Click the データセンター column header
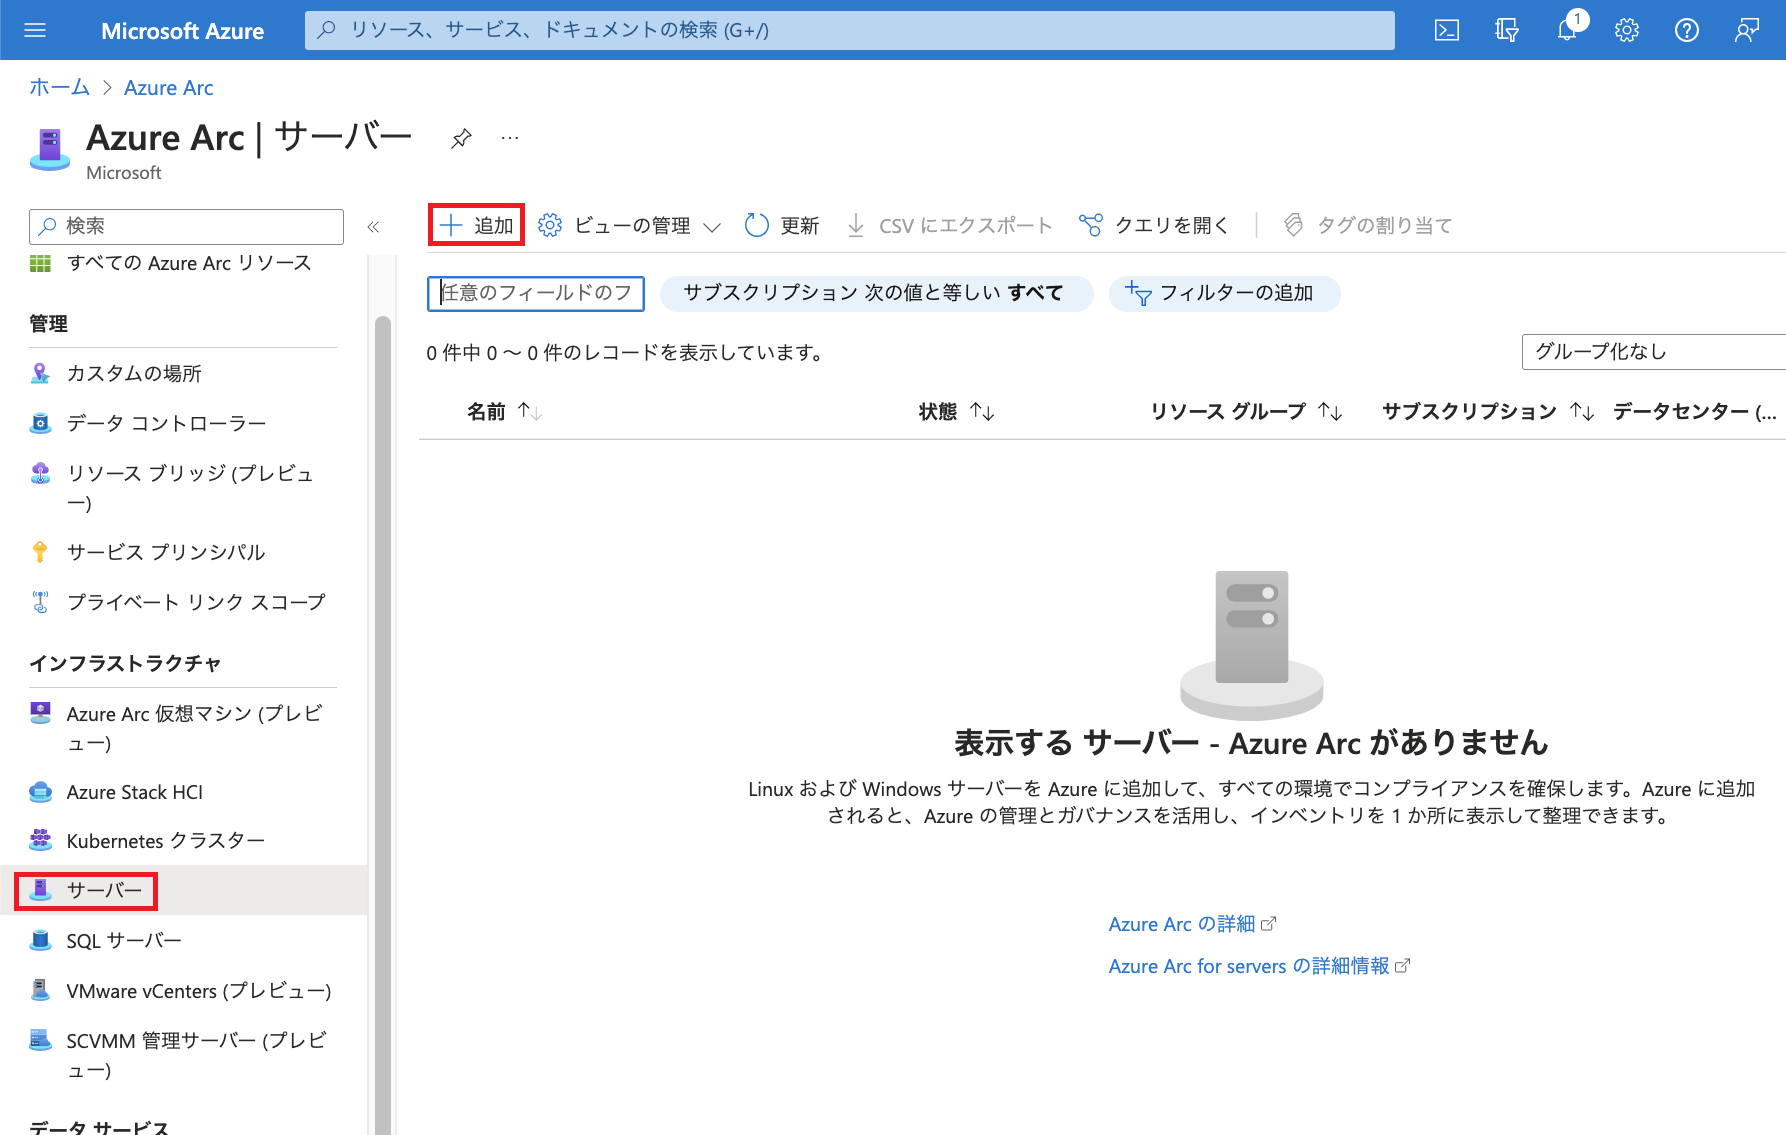The image size is (1786, 1135). (x=1695, y=411)
